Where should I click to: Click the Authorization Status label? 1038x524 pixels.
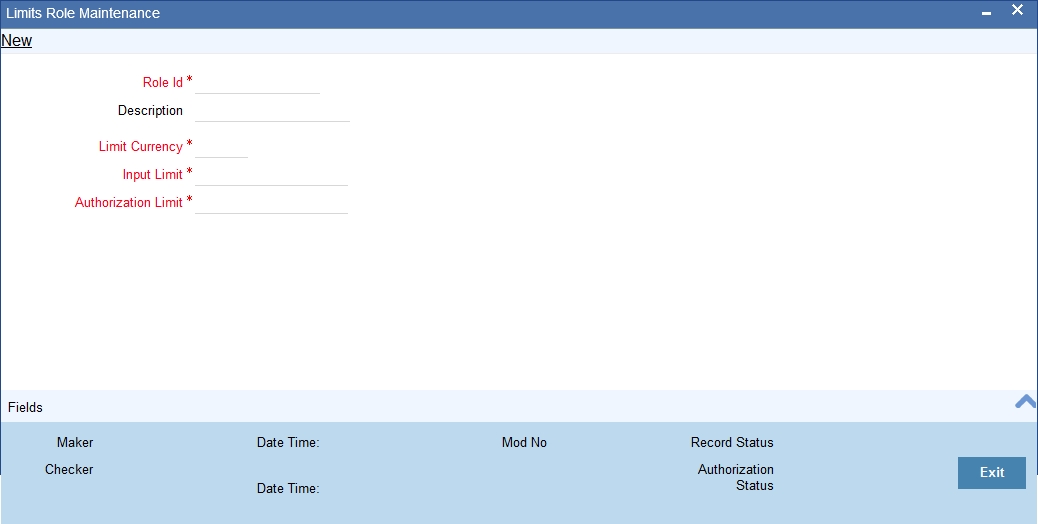coord(735,477)
